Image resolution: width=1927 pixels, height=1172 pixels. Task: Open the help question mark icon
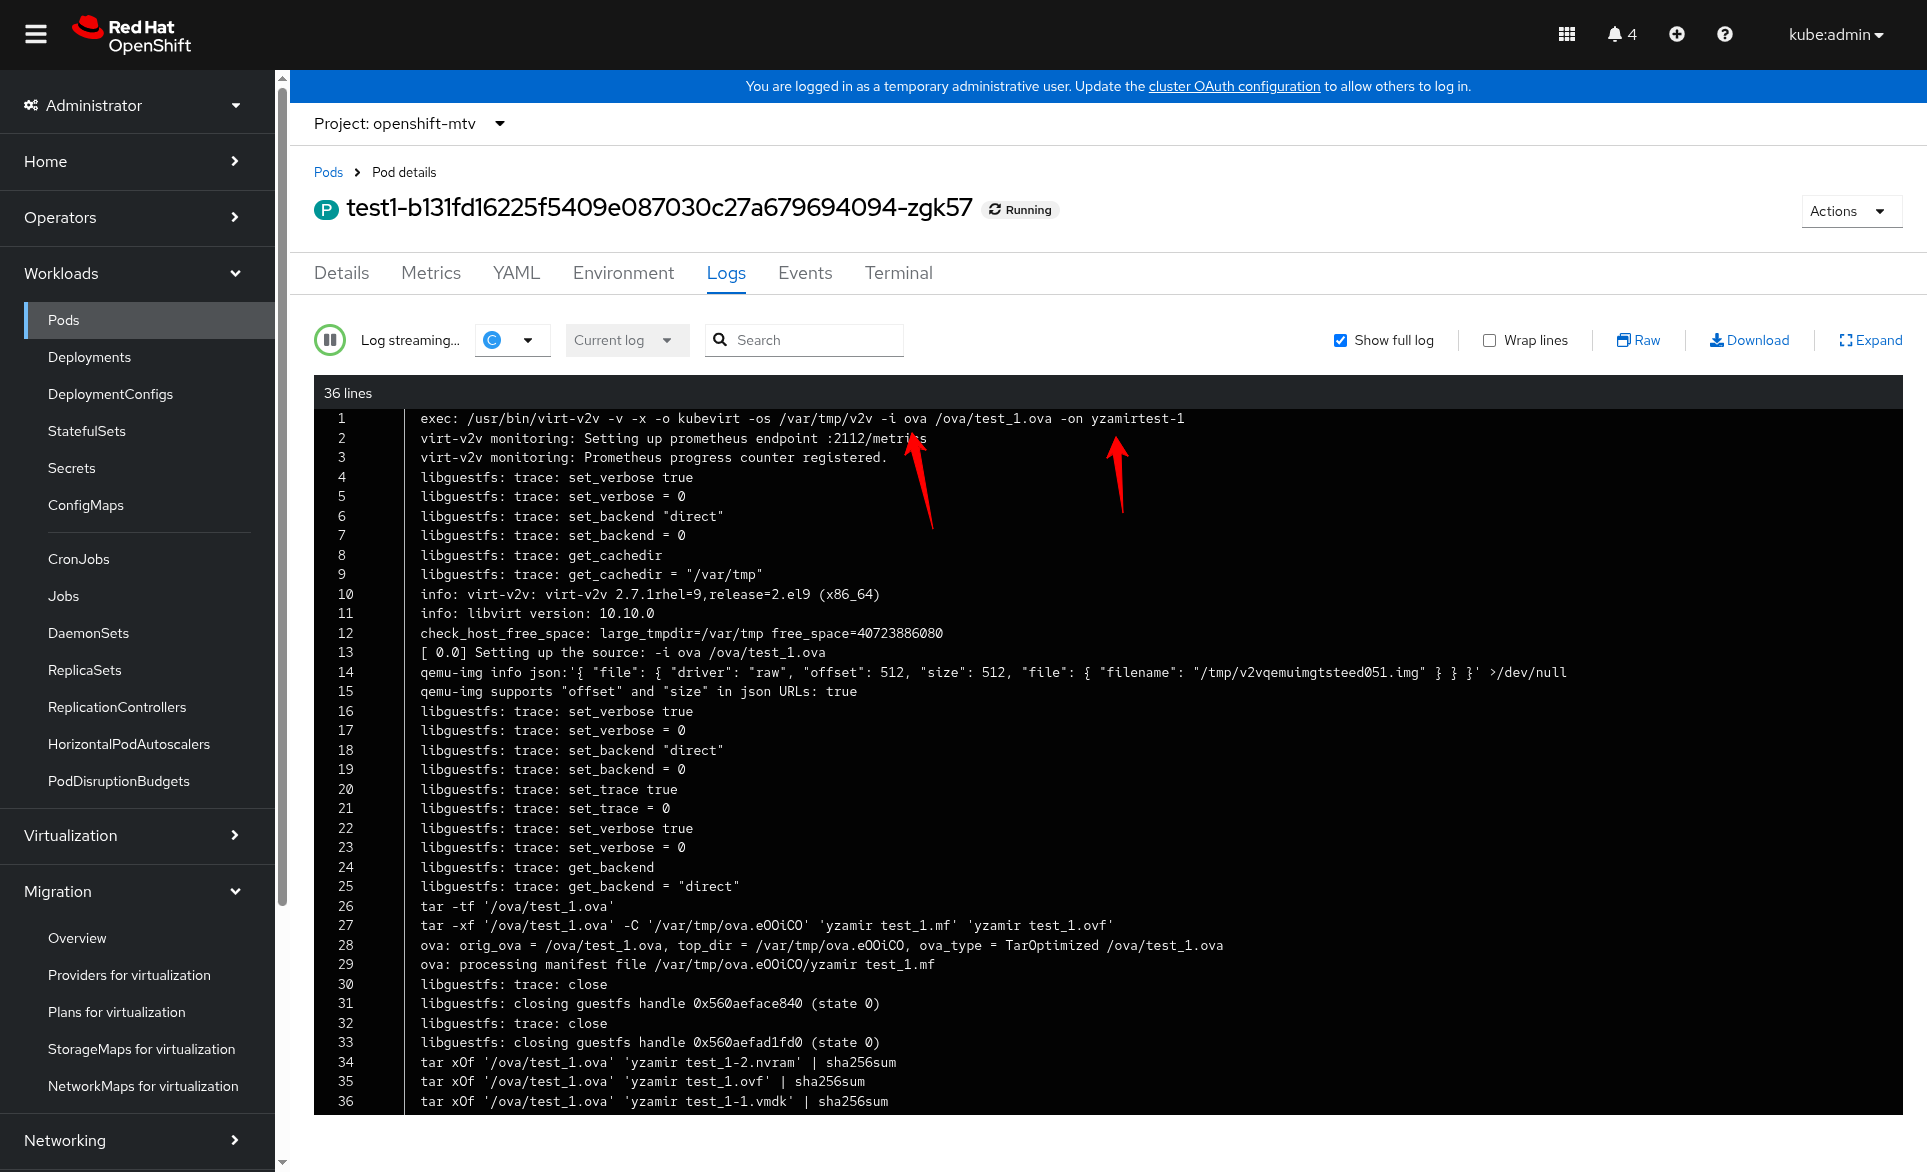coord(1725,35)
